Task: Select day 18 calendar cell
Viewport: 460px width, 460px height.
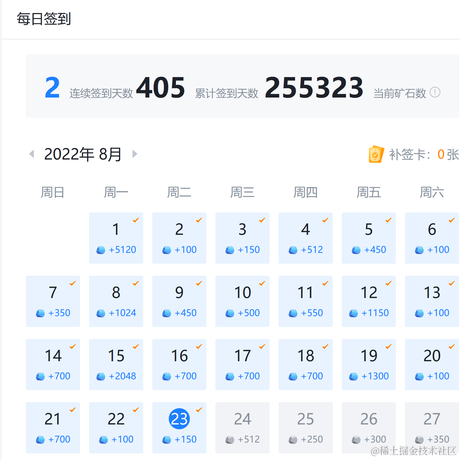Action: point(306,364)
